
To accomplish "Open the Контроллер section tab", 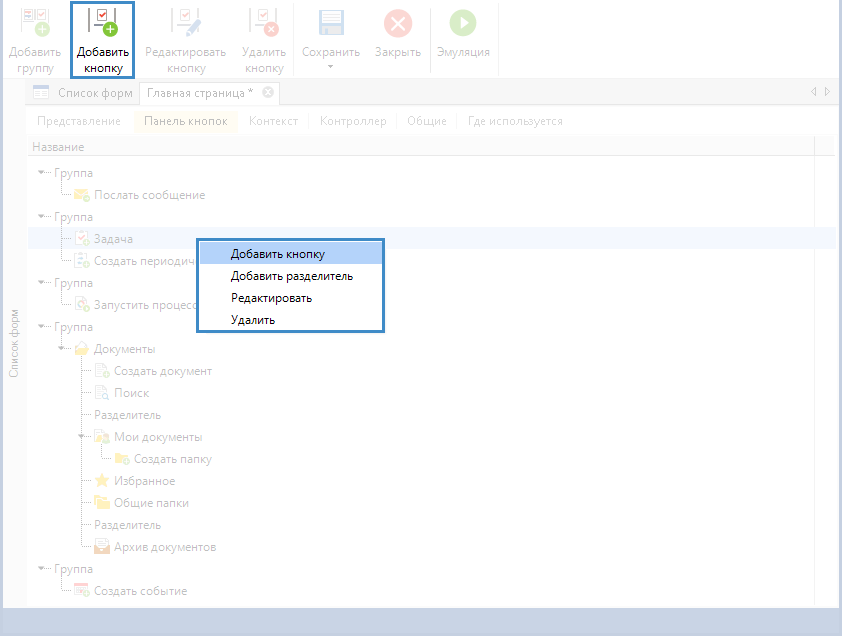I will (352, 121).
